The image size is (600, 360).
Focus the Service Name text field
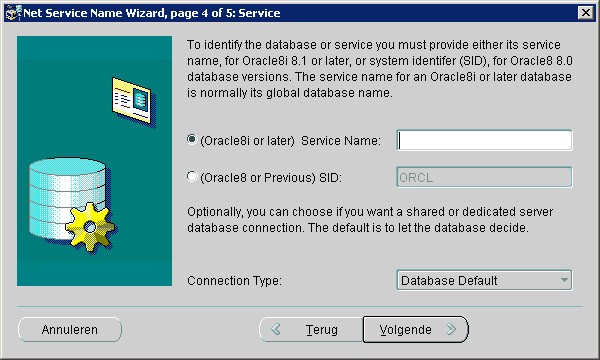point(484,140)
